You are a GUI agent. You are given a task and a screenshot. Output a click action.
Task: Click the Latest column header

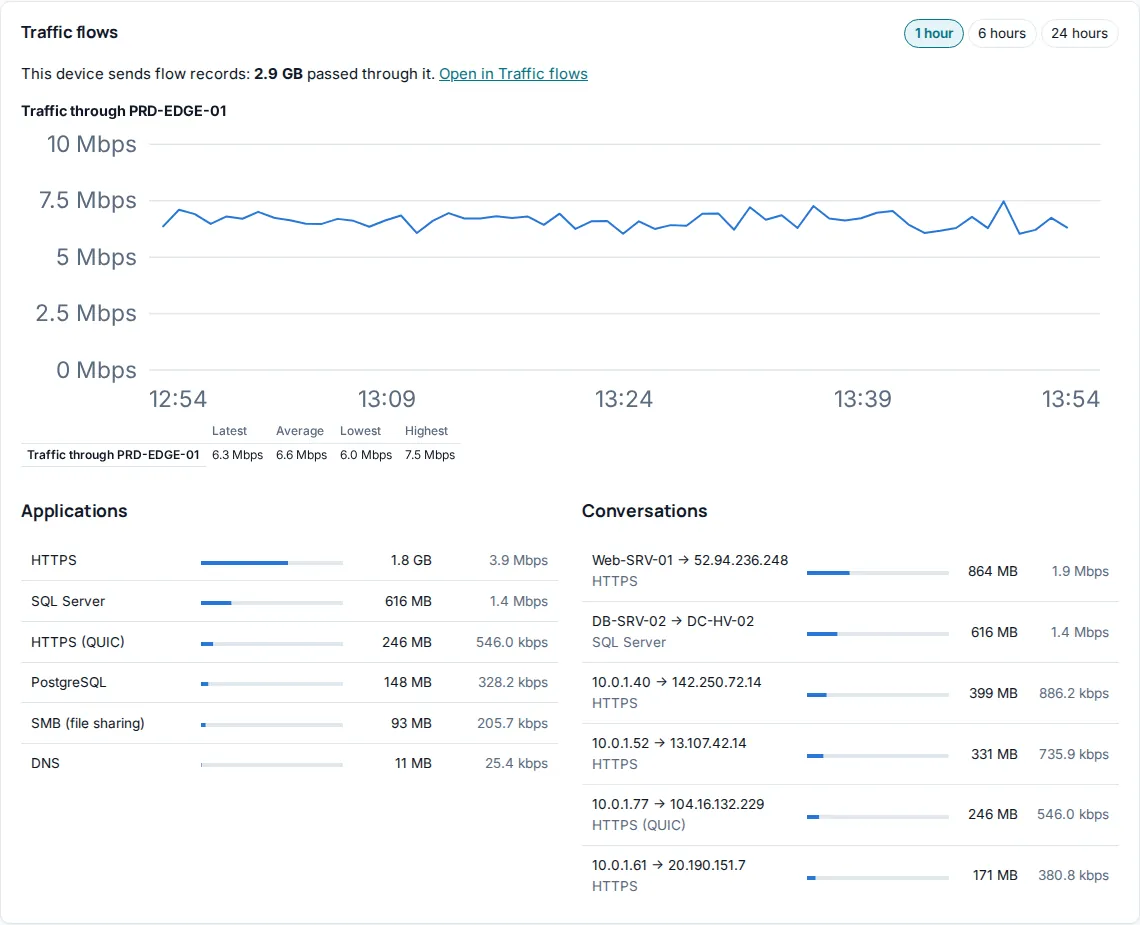coord(229,431)
